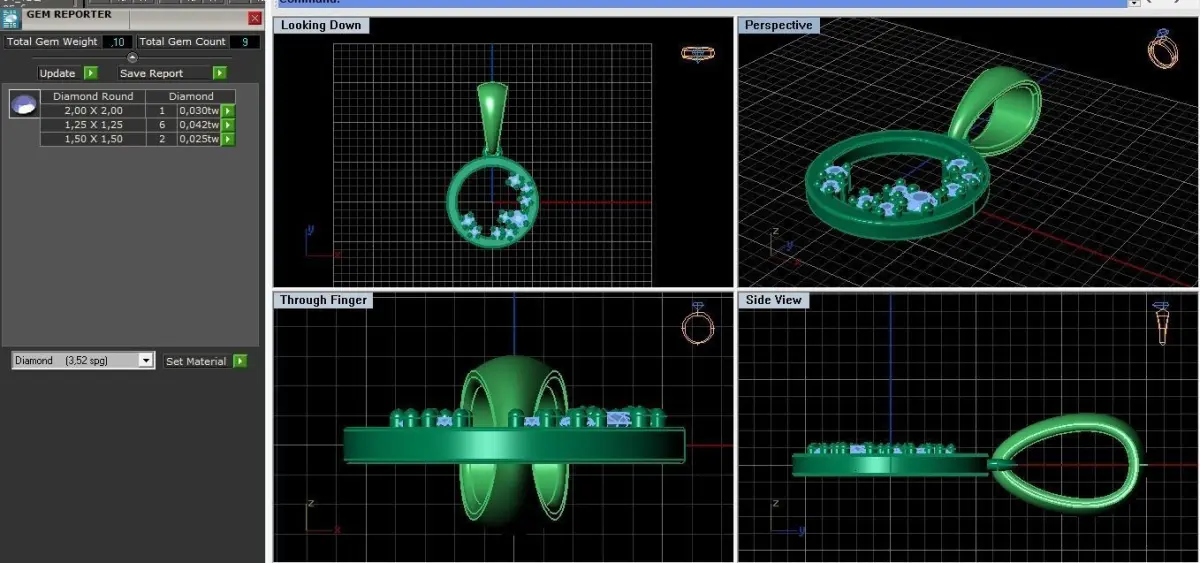Click the Diamond Round column header
The image size is (1200, 563).
click(91, 97)
